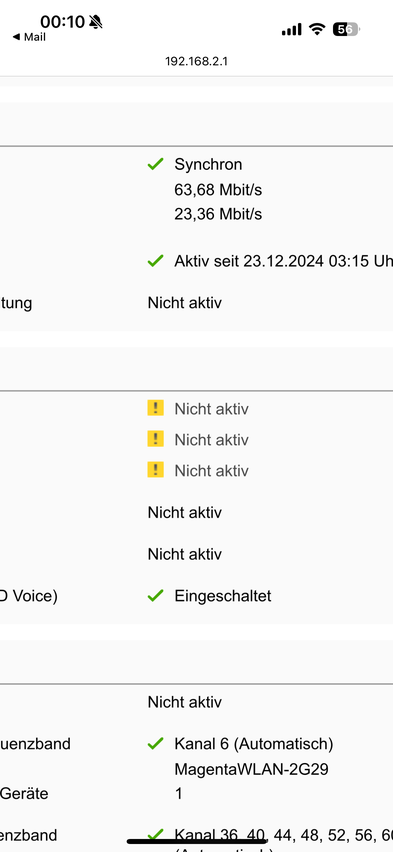Tap the first yellow warning icon
This screenshot has height=852, width=393.
155,408
